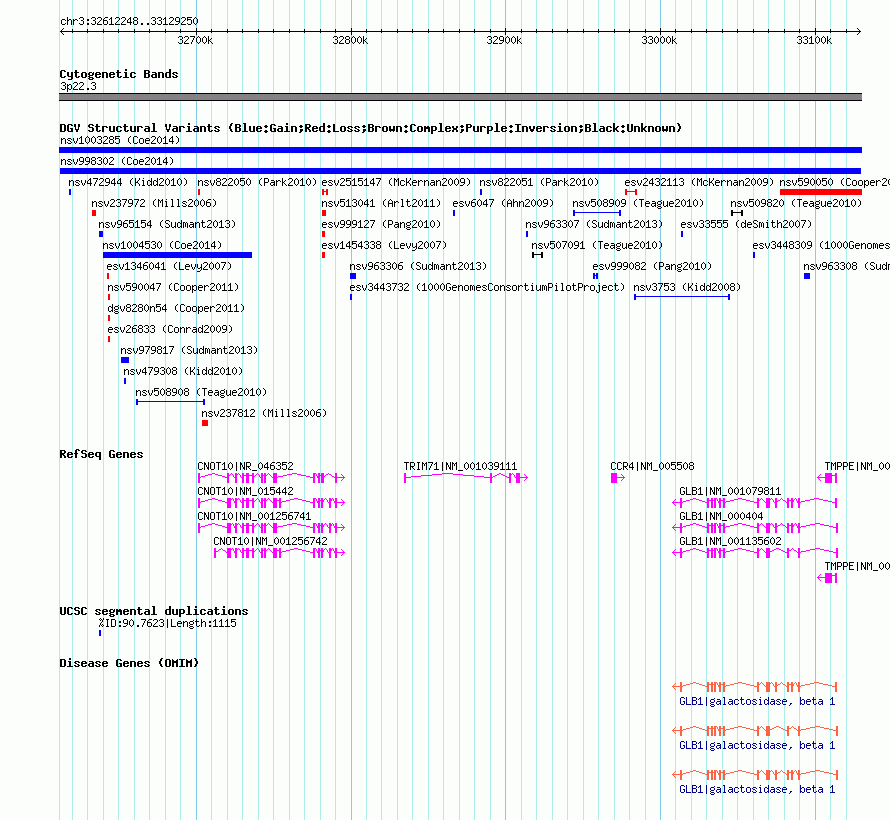890x820 pixels.
Task: Open nsv472944 (Kidd2010) variant
Action: pos(128,182)
